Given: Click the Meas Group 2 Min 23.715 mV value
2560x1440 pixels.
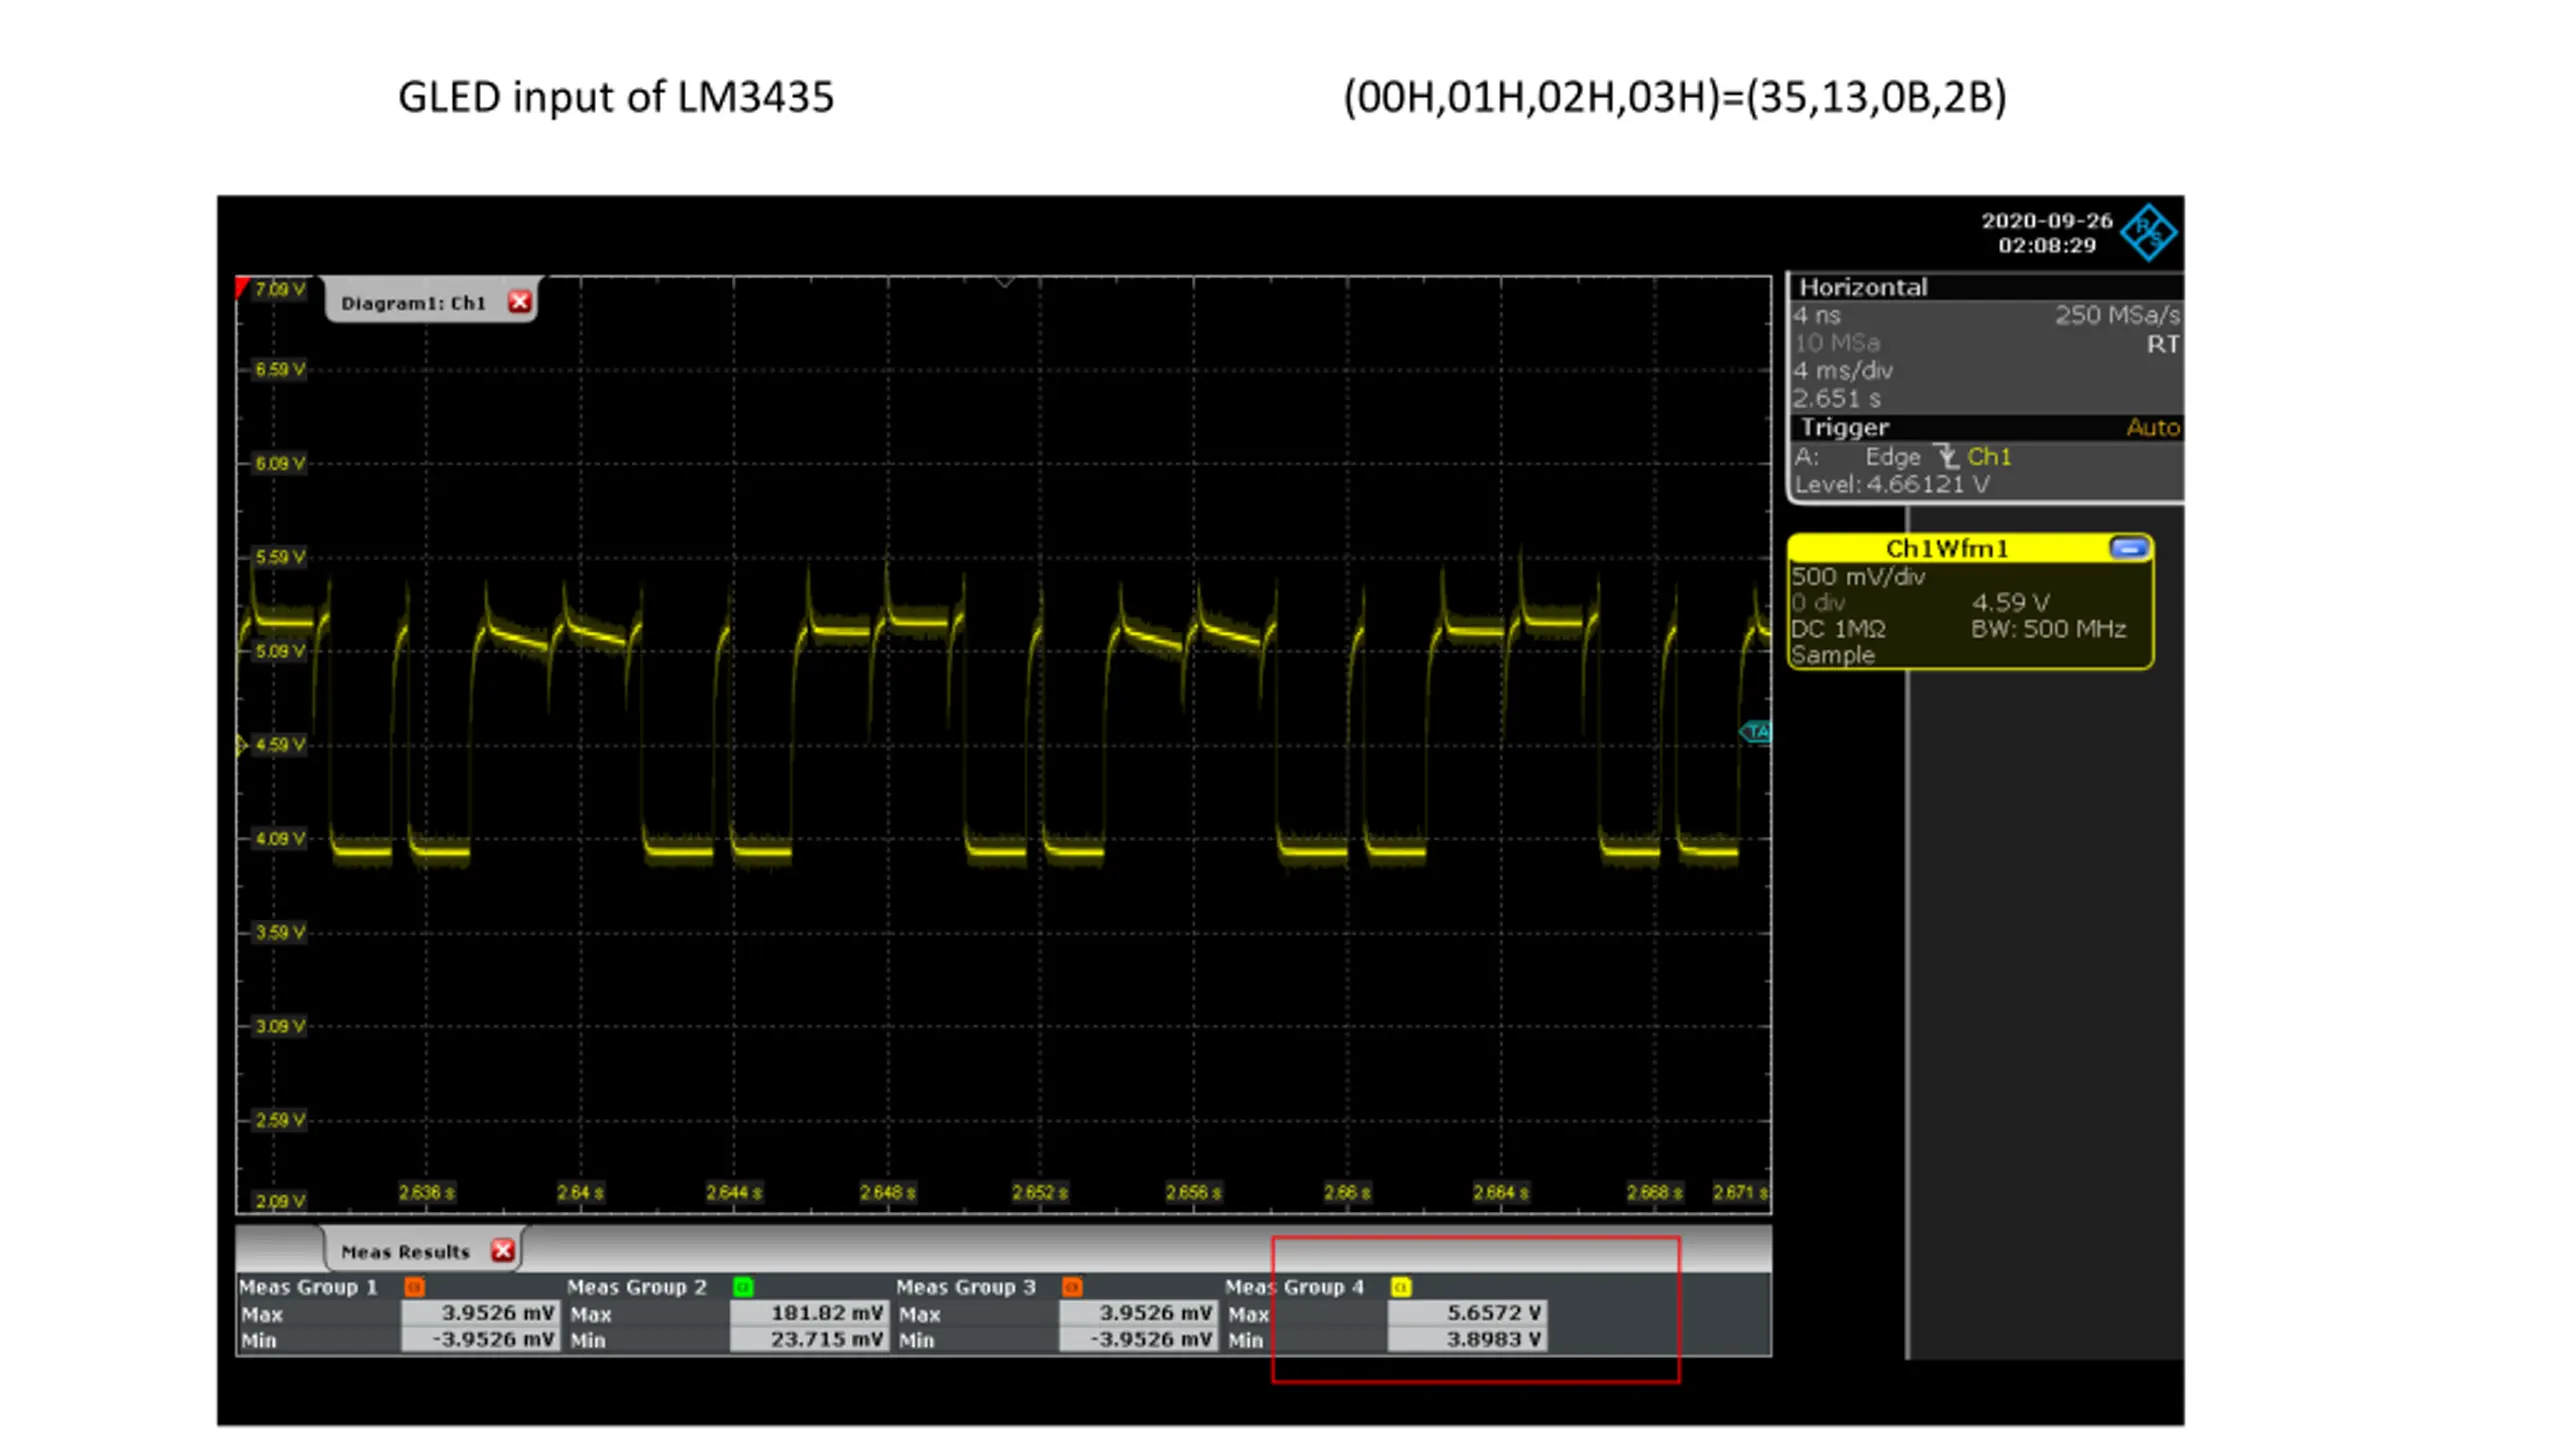Looking at the screenshot, I should click(809, 1338).
